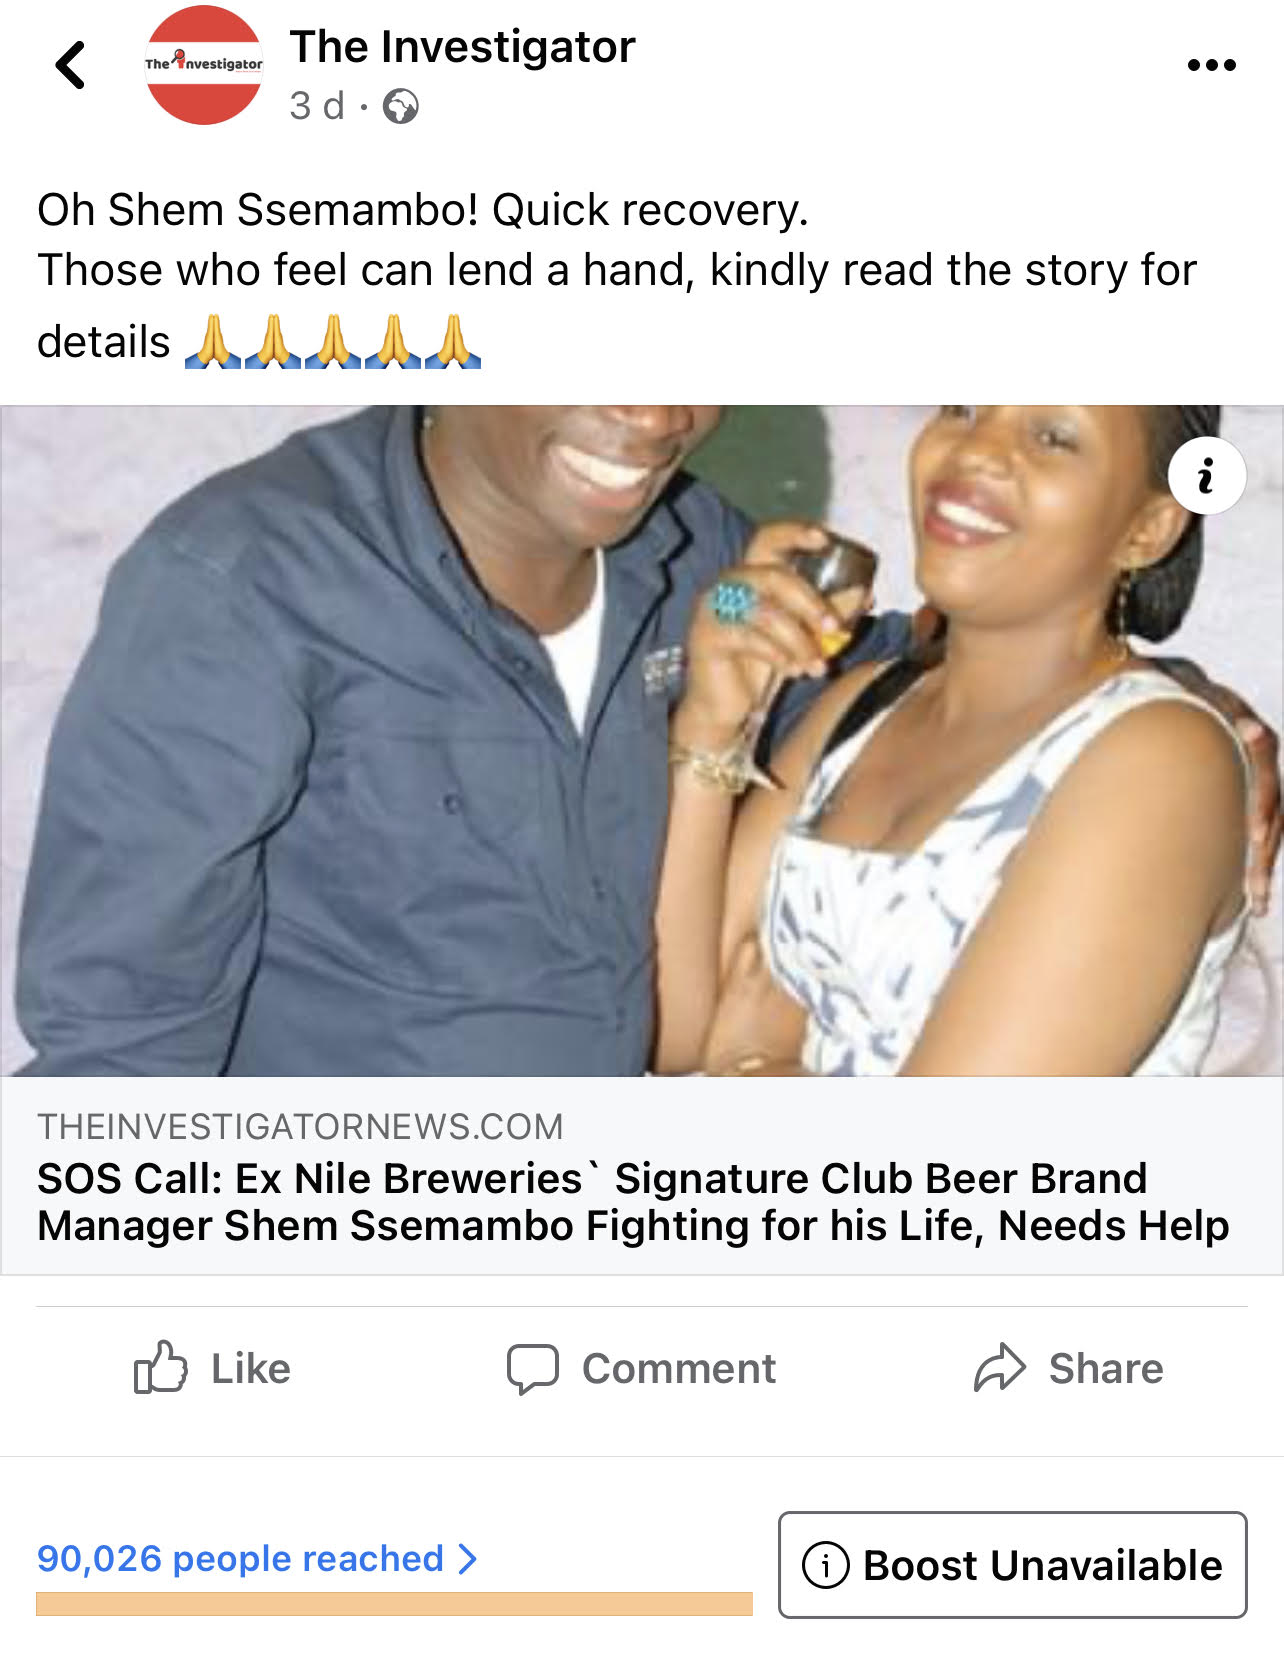Image resolution: width=1284 pixels, height=1670 pixels.
Task: Expand the people reached chevron
Action: (x=467, y=1558)
